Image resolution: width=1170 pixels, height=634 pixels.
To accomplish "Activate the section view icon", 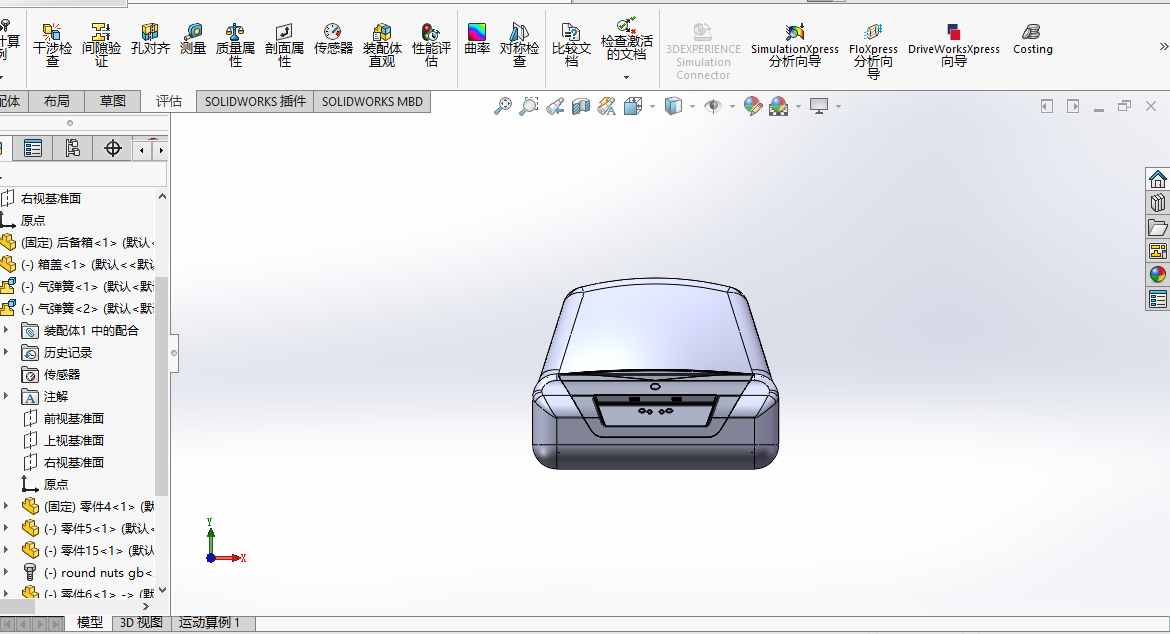I will [x=581, y=106].
